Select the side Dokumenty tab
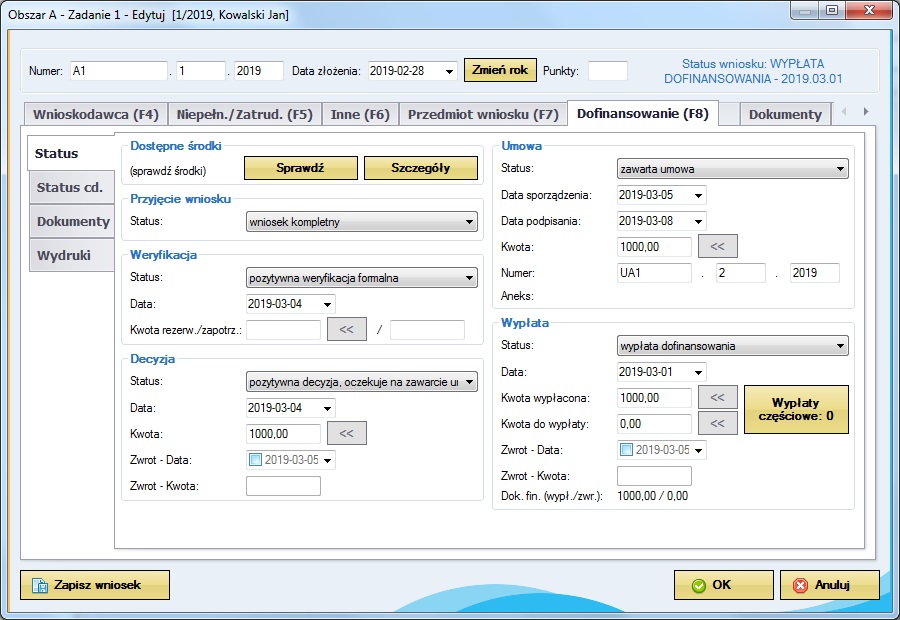Image resolution: width=900 pixels, height=620 pixels. pyautogui.click(x=72, y=221)
